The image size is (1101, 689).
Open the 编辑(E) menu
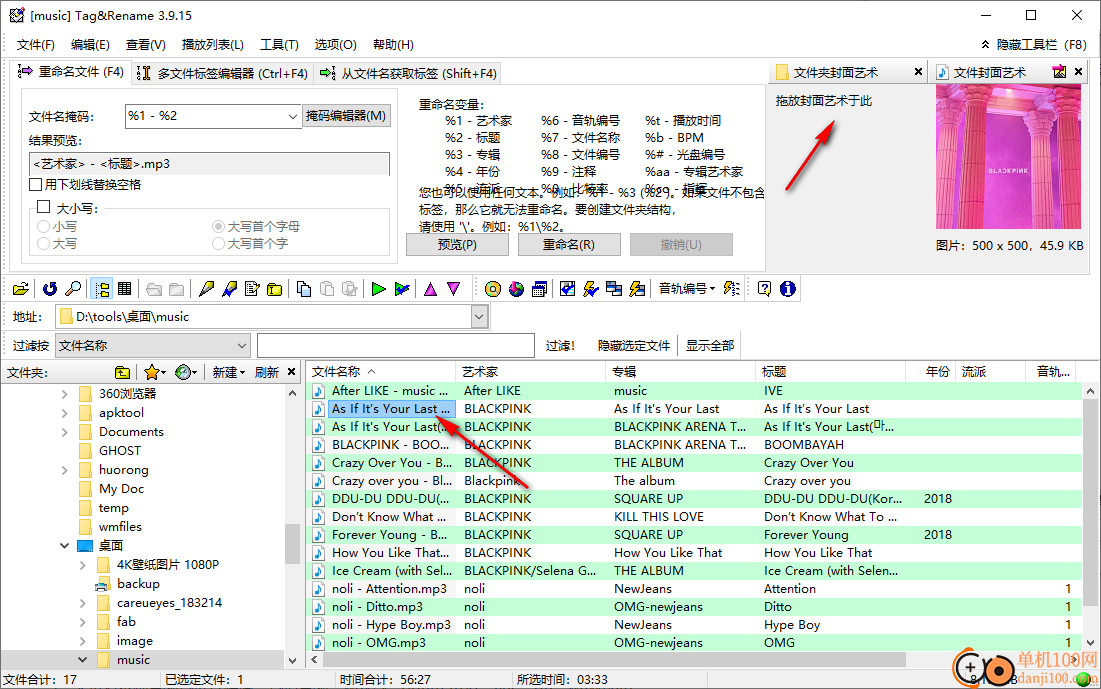point(91,45)
